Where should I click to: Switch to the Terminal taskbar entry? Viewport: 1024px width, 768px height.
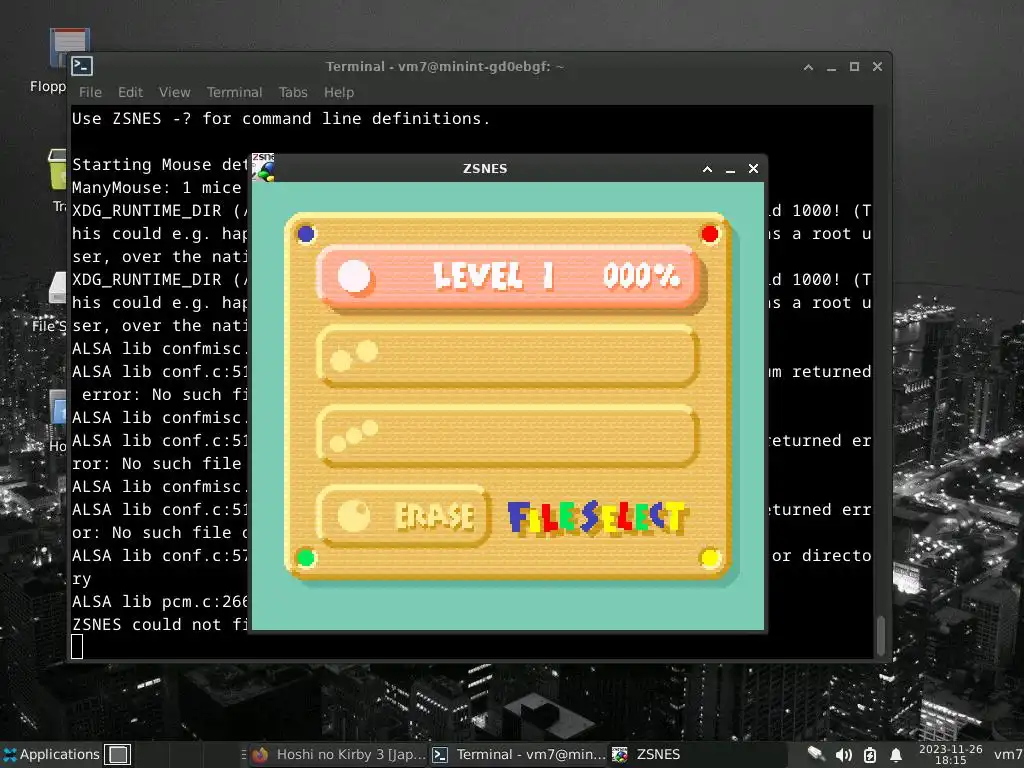(x=519, y=754)
